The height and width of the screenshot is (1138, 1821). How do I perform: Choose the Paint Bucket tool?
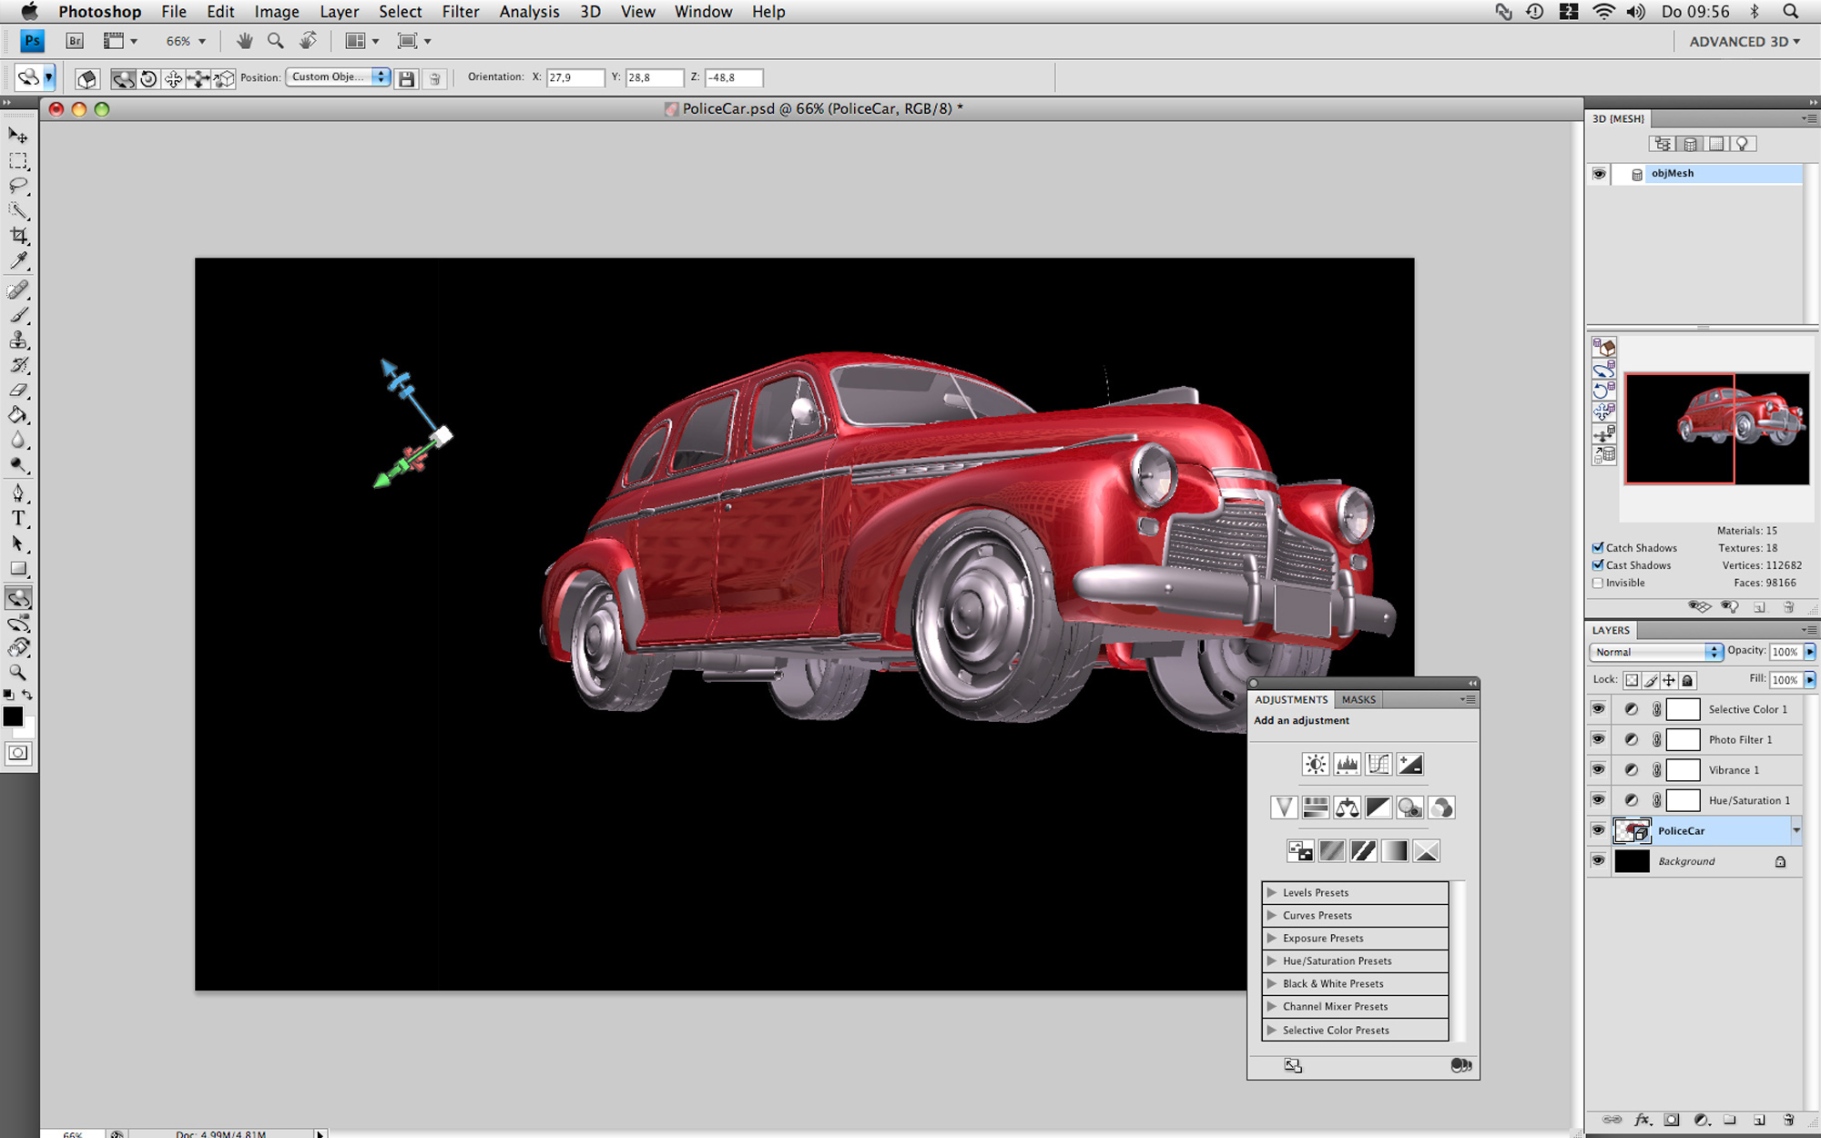point(19,415)
